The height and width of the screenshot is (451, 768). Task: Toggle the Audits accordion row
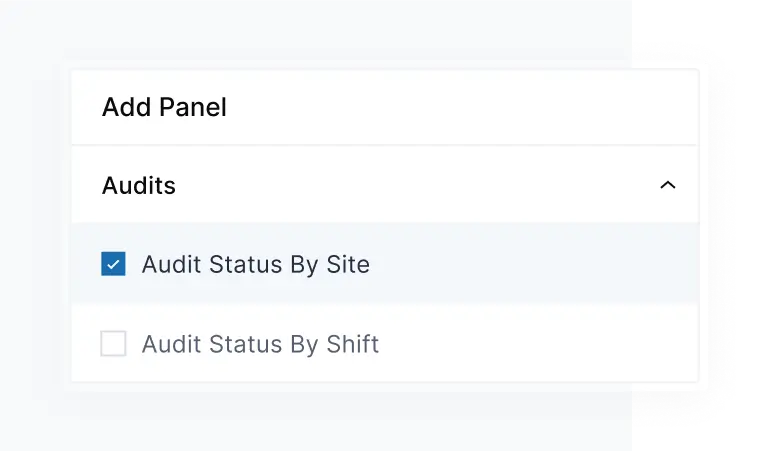click(x=384, y=185)
